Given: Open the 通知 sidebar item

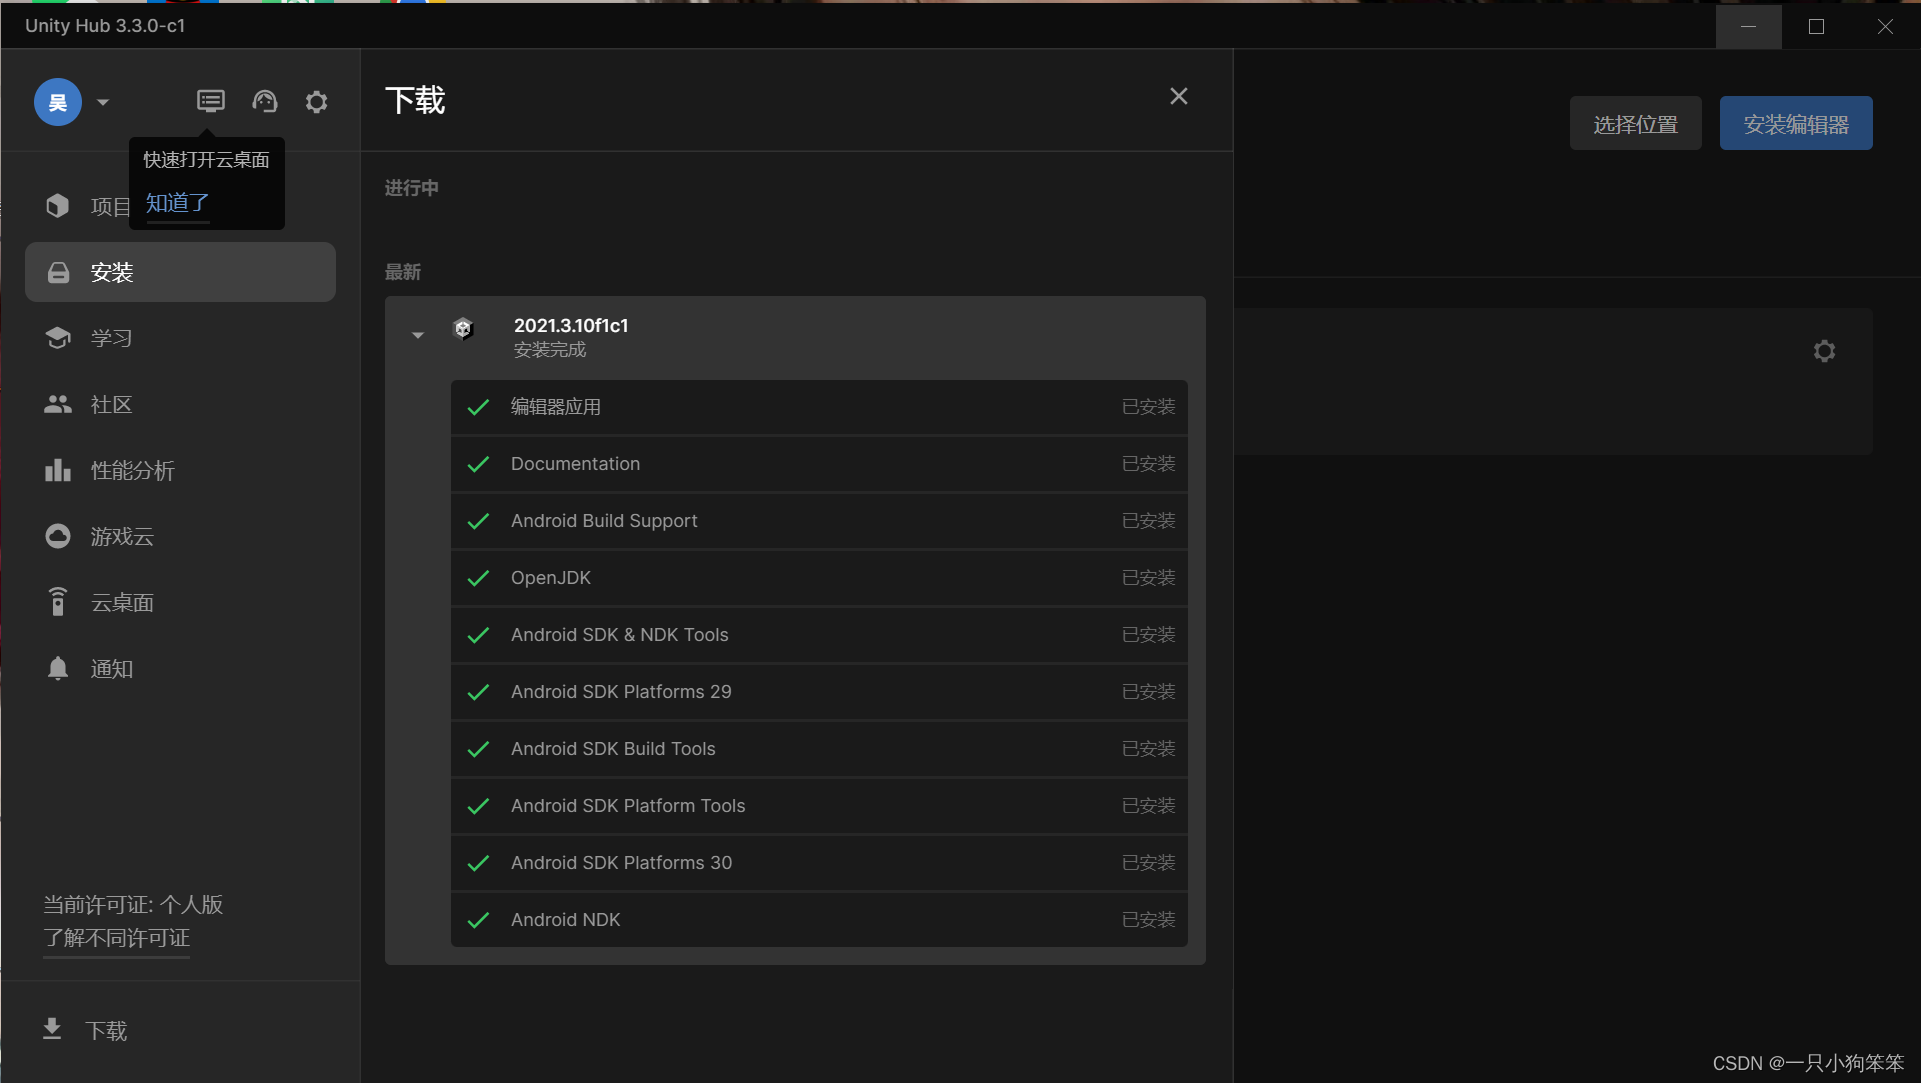Looking at the screenshot, I should pos(180,668).
